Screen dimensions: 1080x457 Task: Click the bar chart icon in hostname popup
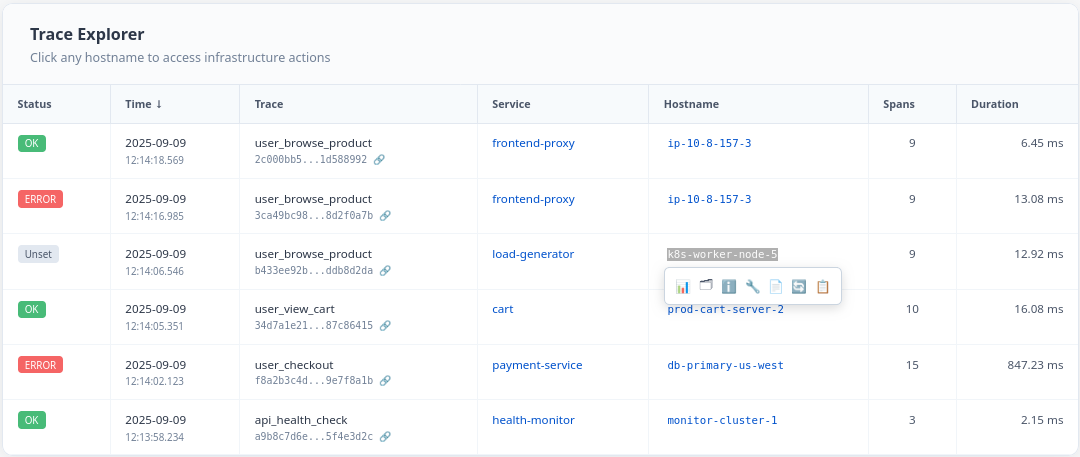point(683,287)
